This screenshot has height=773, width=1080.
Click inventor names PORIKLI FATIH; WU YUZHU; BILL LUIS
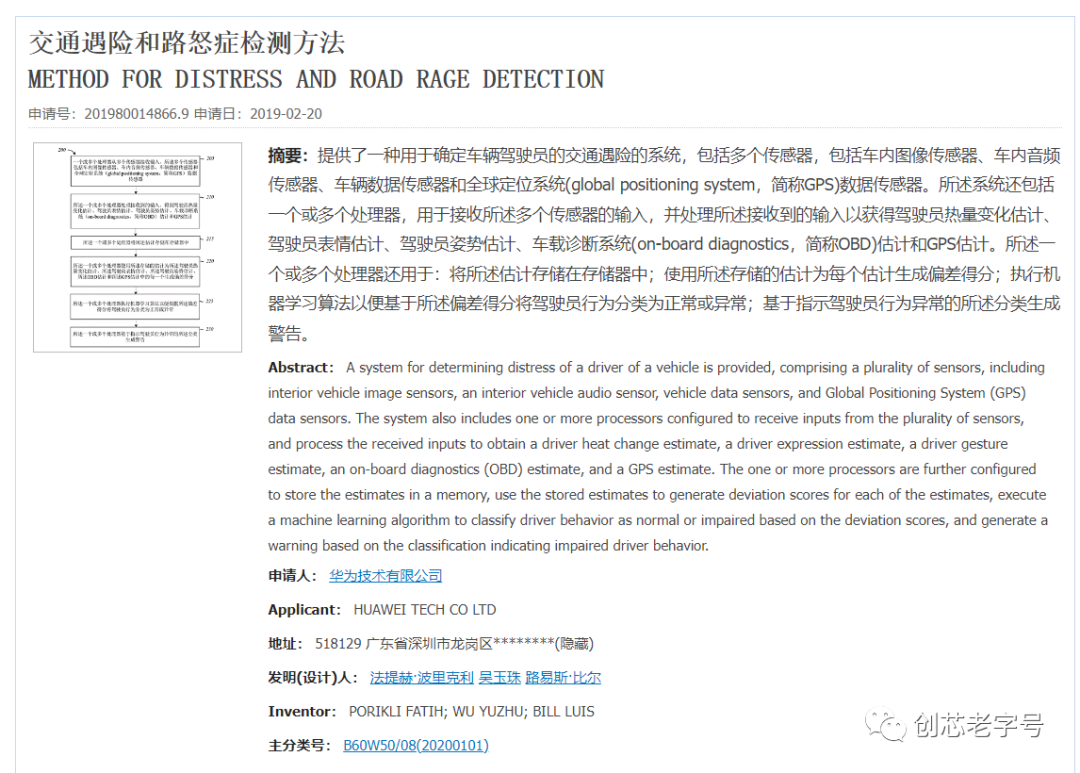(x=472, y=712)
